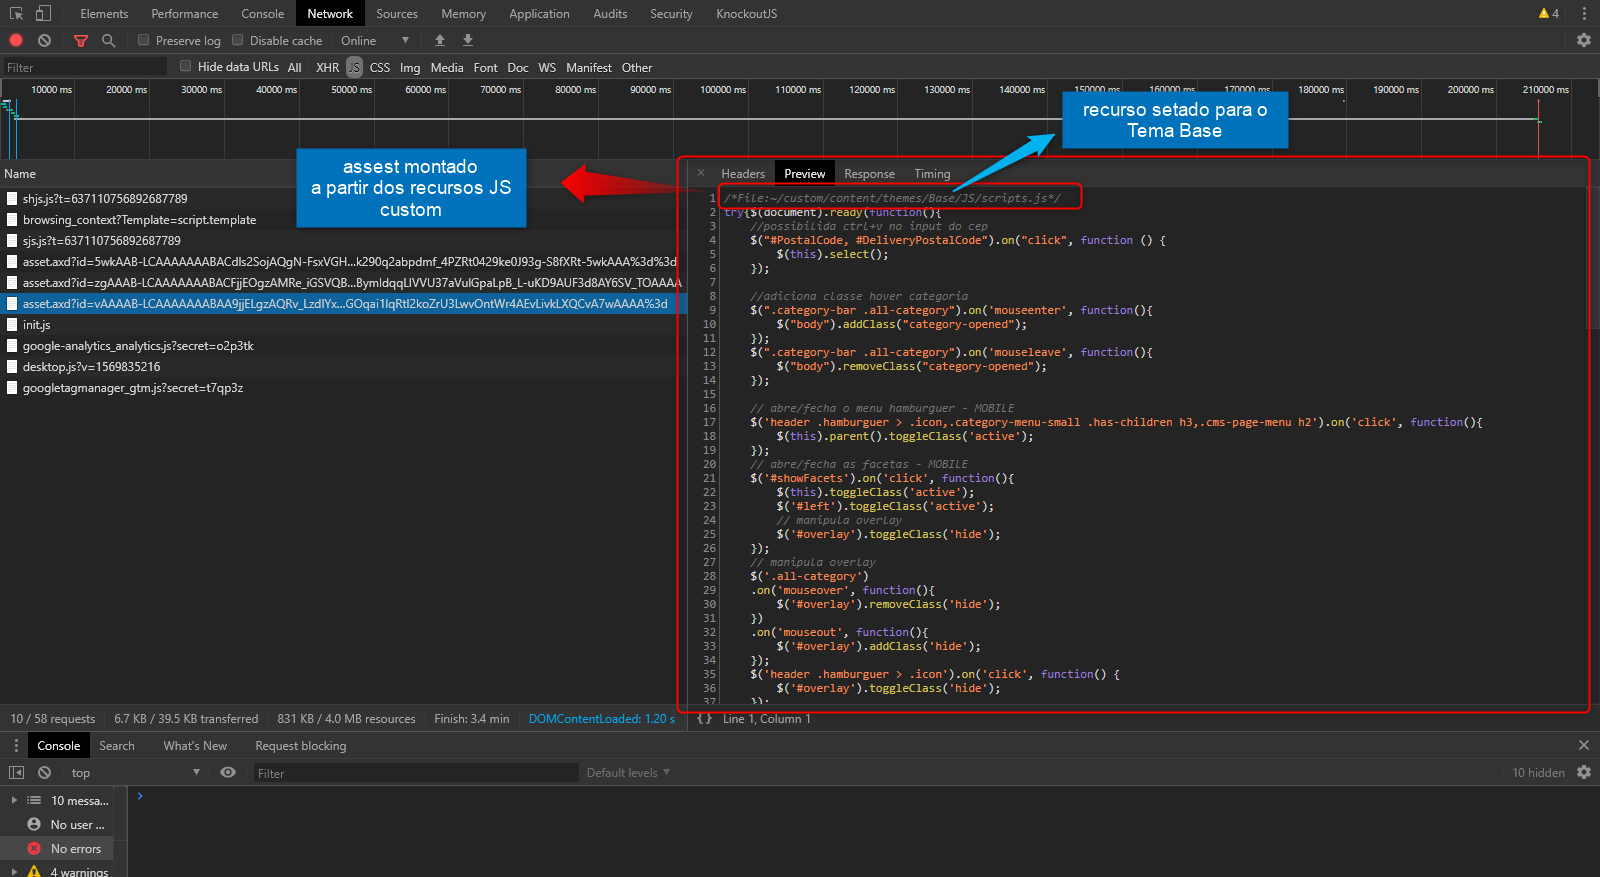Screen dimensions: 1600x877
Task: Toggle the JS resource type filter
Action: 354,67
